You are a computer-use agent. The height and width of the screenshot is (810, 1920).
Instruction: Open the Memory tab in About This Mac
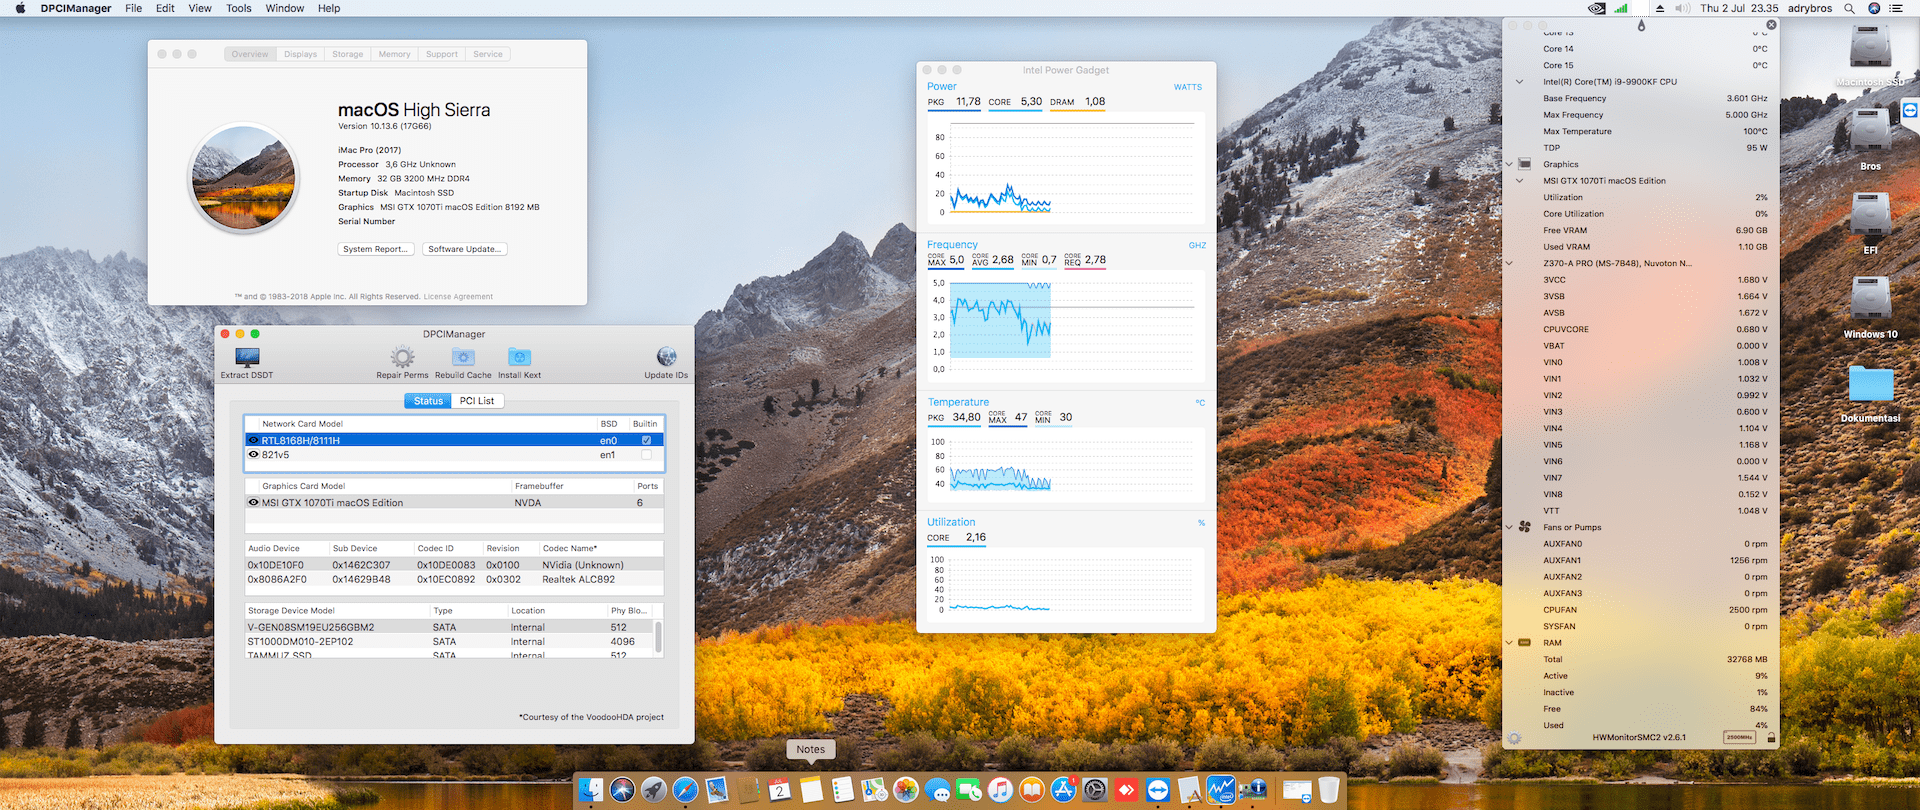click(394, 54)
